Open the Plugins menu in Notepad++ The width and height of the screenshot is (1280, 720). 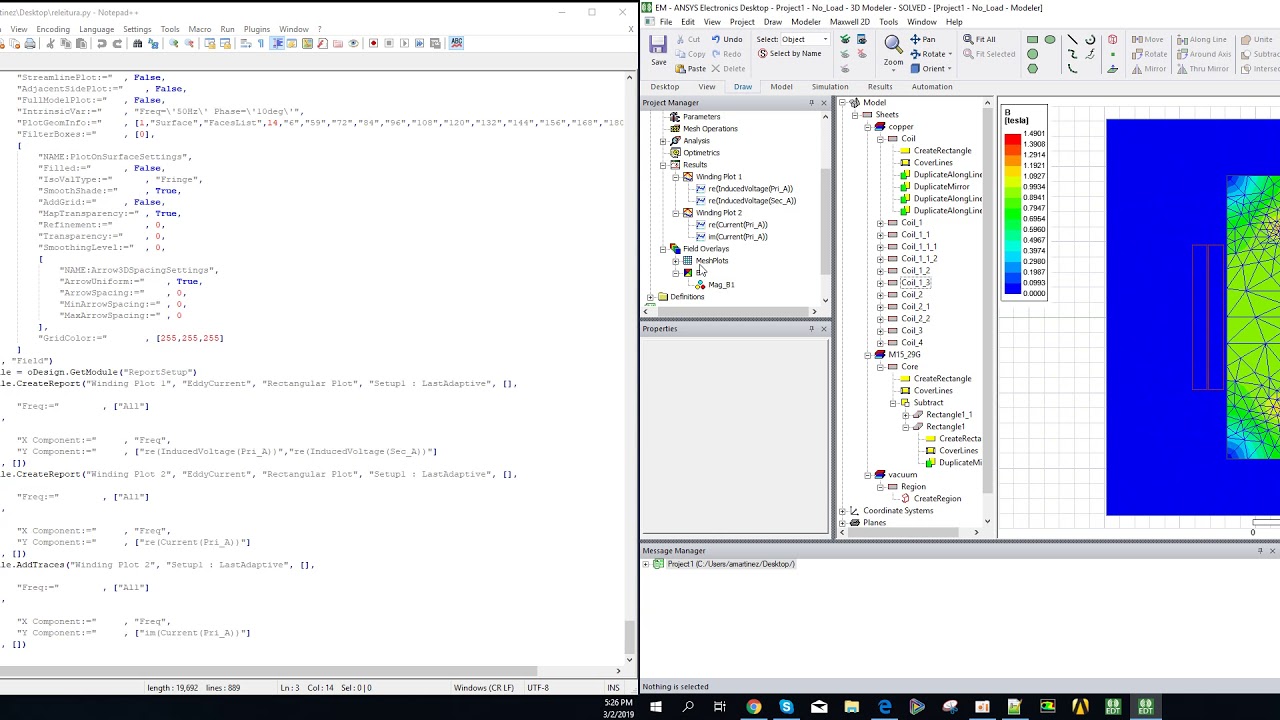(x=257, y=29)
